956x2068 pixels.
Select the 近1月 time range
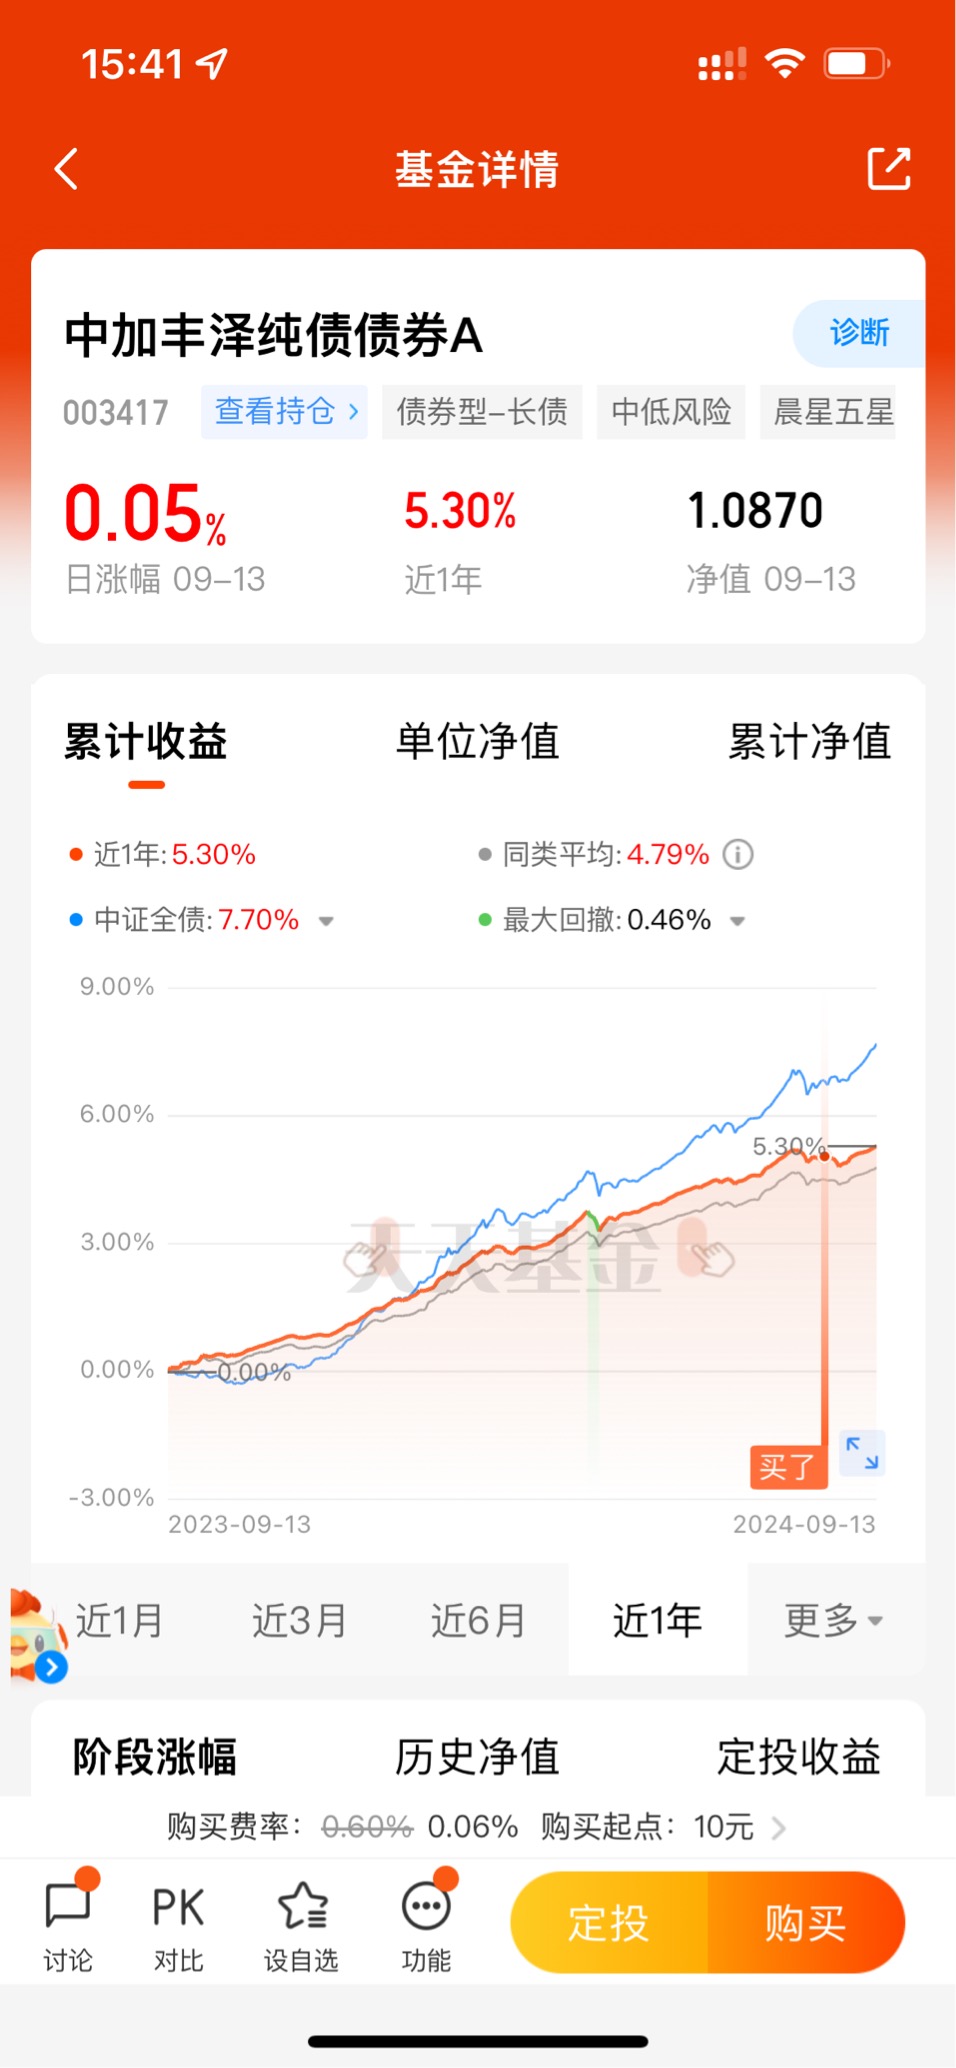pyautogui.click(x=120, y=1620)
